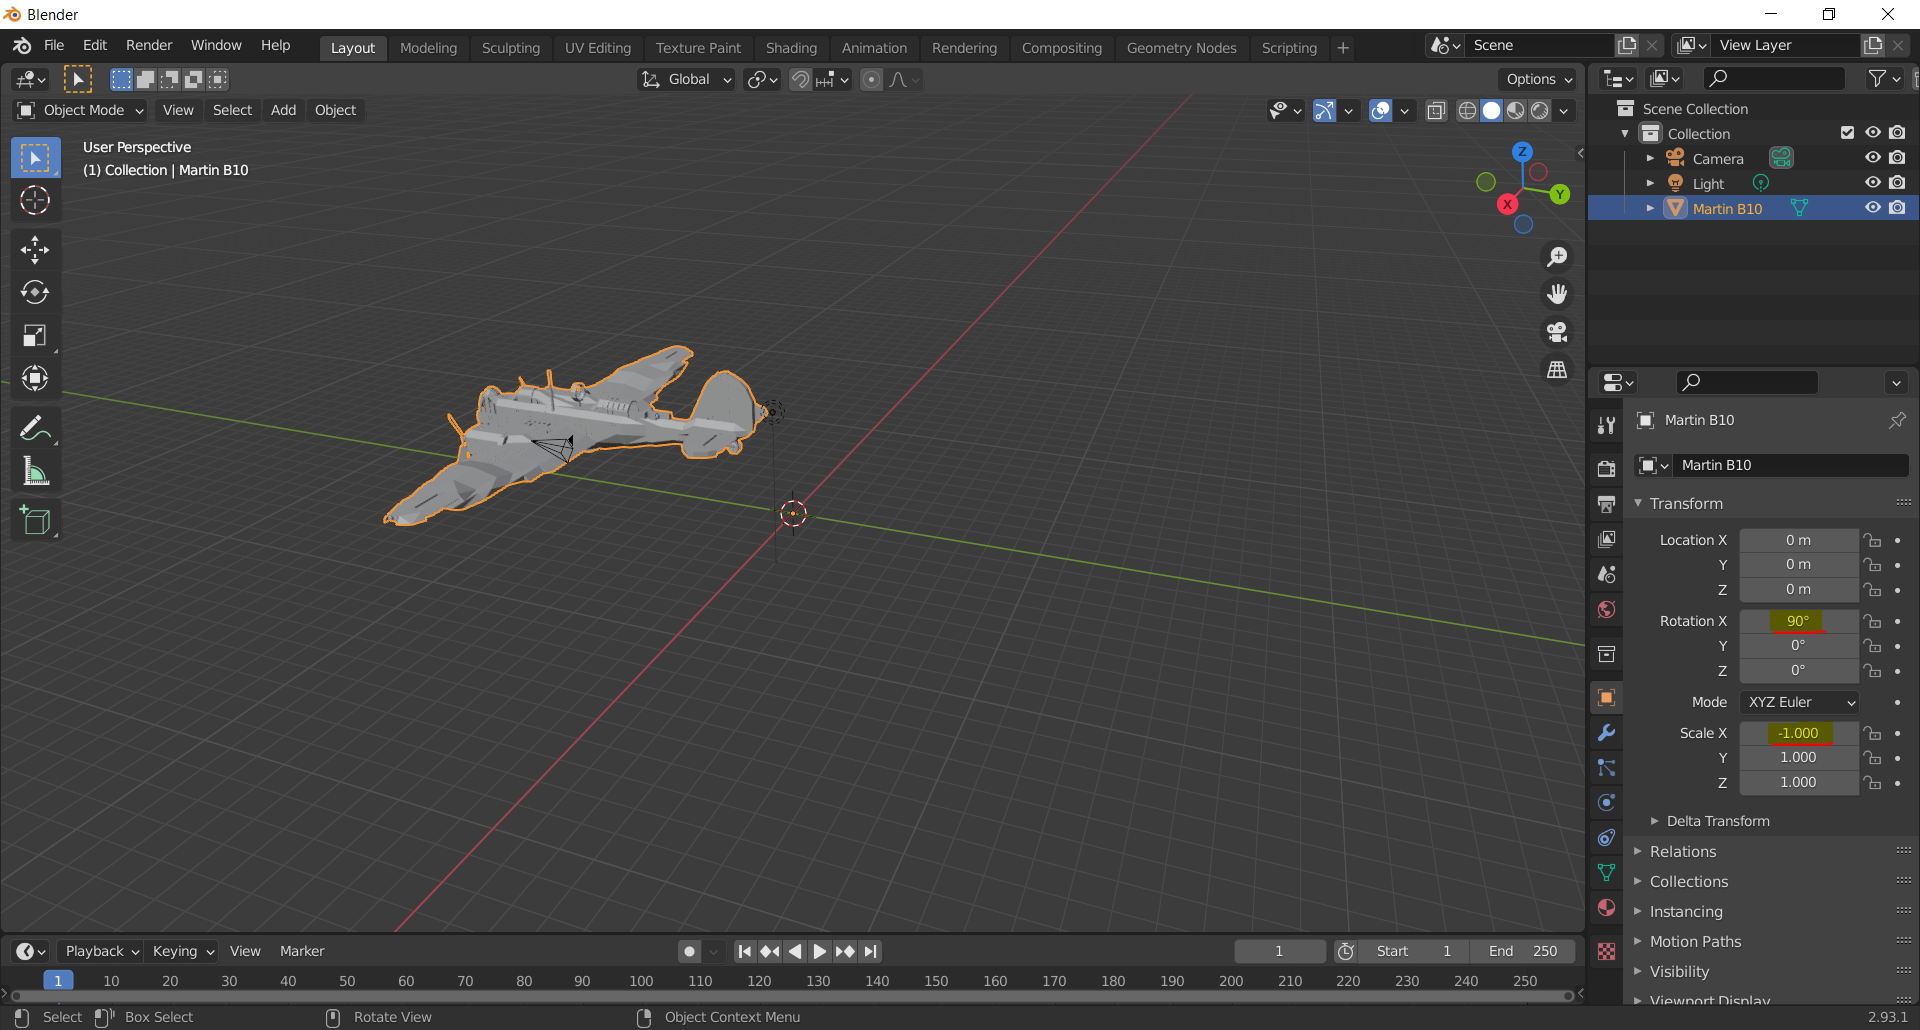Viewport: 1920px width, 1030px height.
Task: Uncheck the Collection exclude checkbox
Action: pos(1847,133)
